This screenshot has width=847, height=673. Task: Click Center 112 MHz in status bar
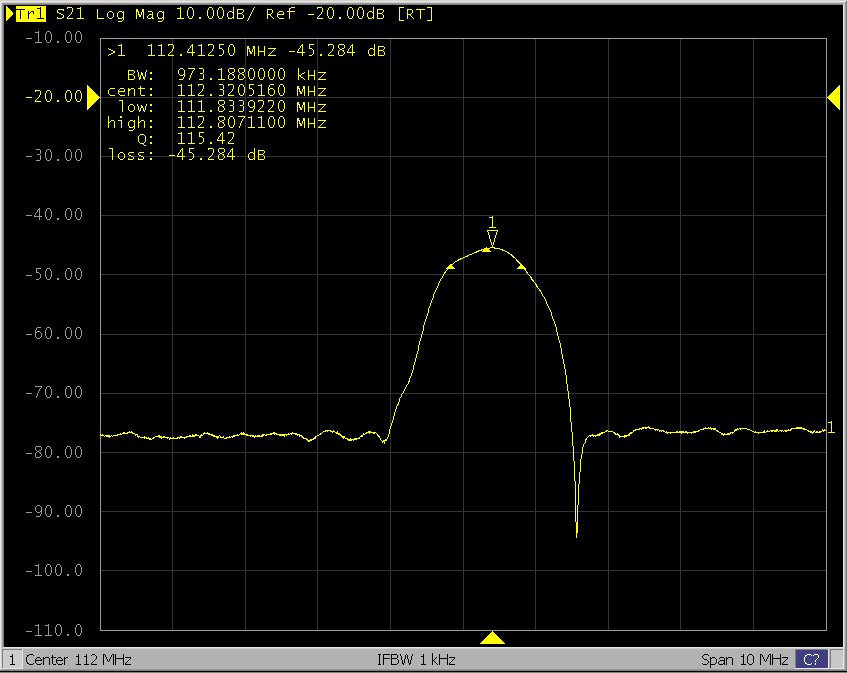[78, 660]
